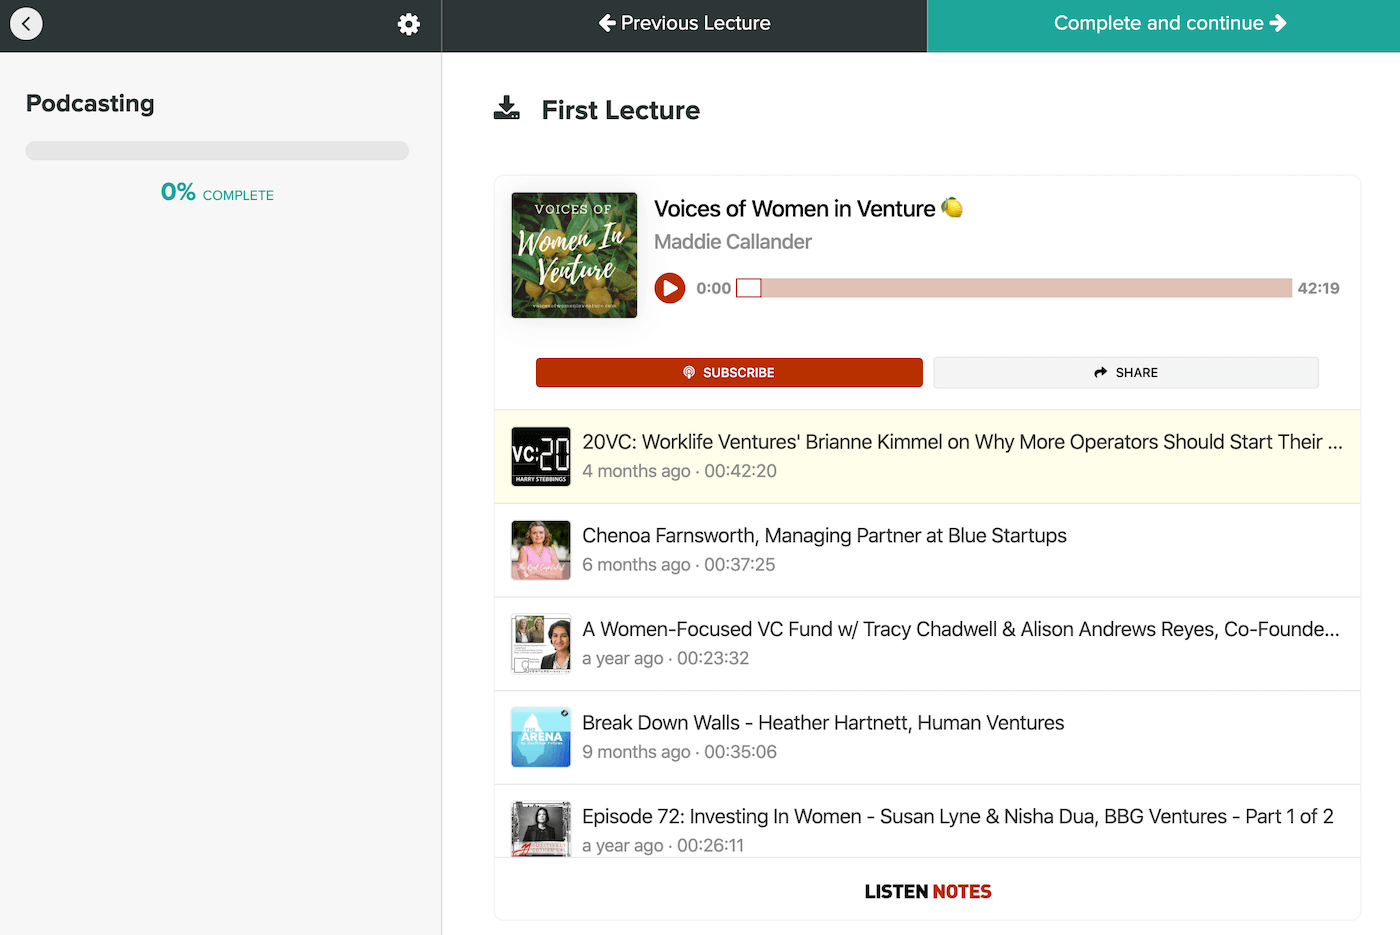This screenshot has height=935, width=1400.
Task: Click the SHARE button
Action: click(x=1126, y=372)
